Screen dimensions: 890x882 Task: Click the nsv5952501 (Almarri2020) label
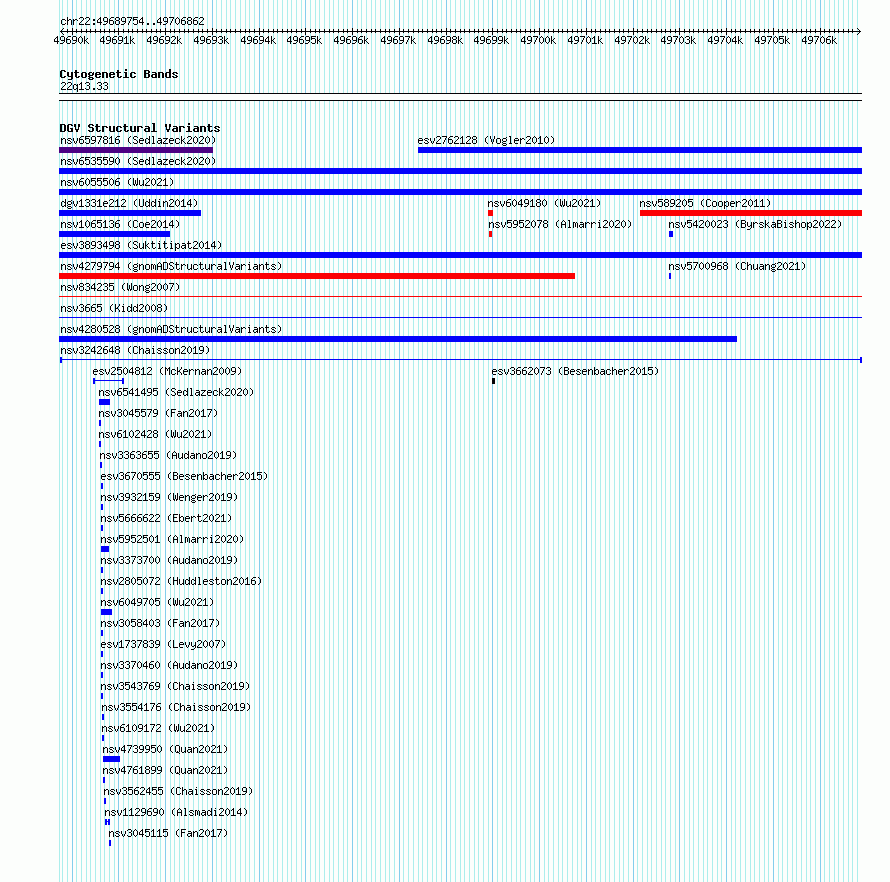tap(172, 539)
